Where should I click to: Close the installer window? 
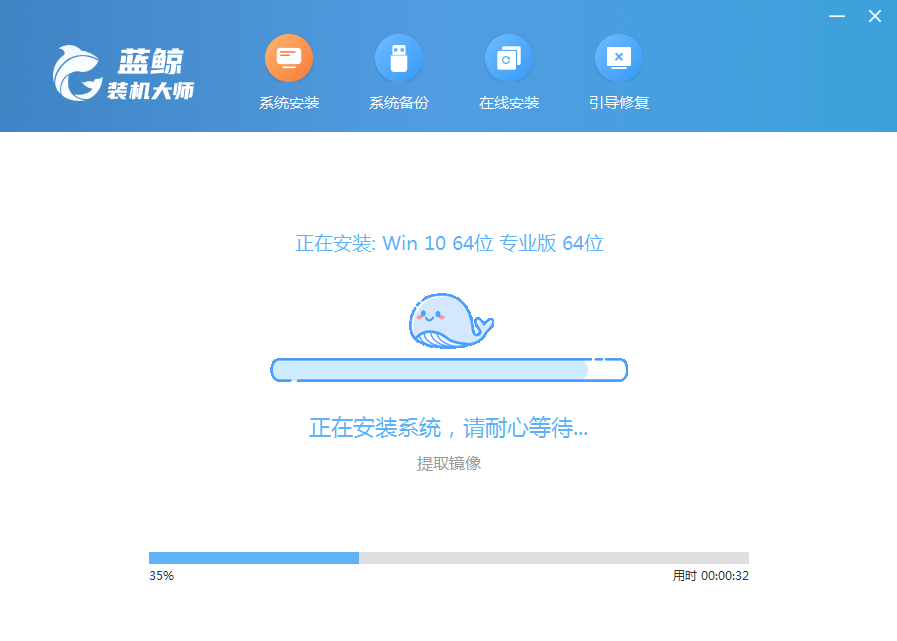875,16
